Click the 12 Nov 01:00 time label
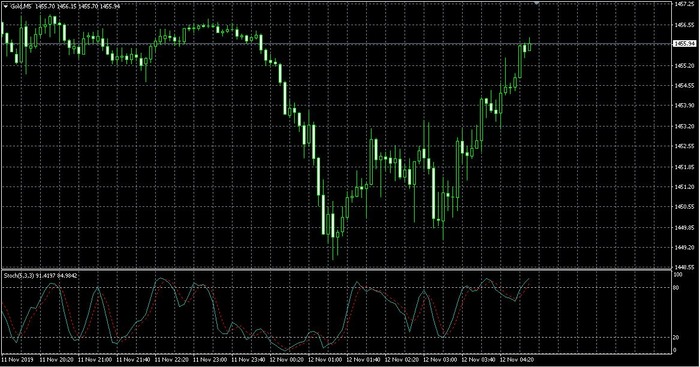The image size is (700, 367). (x=325, y=359)
